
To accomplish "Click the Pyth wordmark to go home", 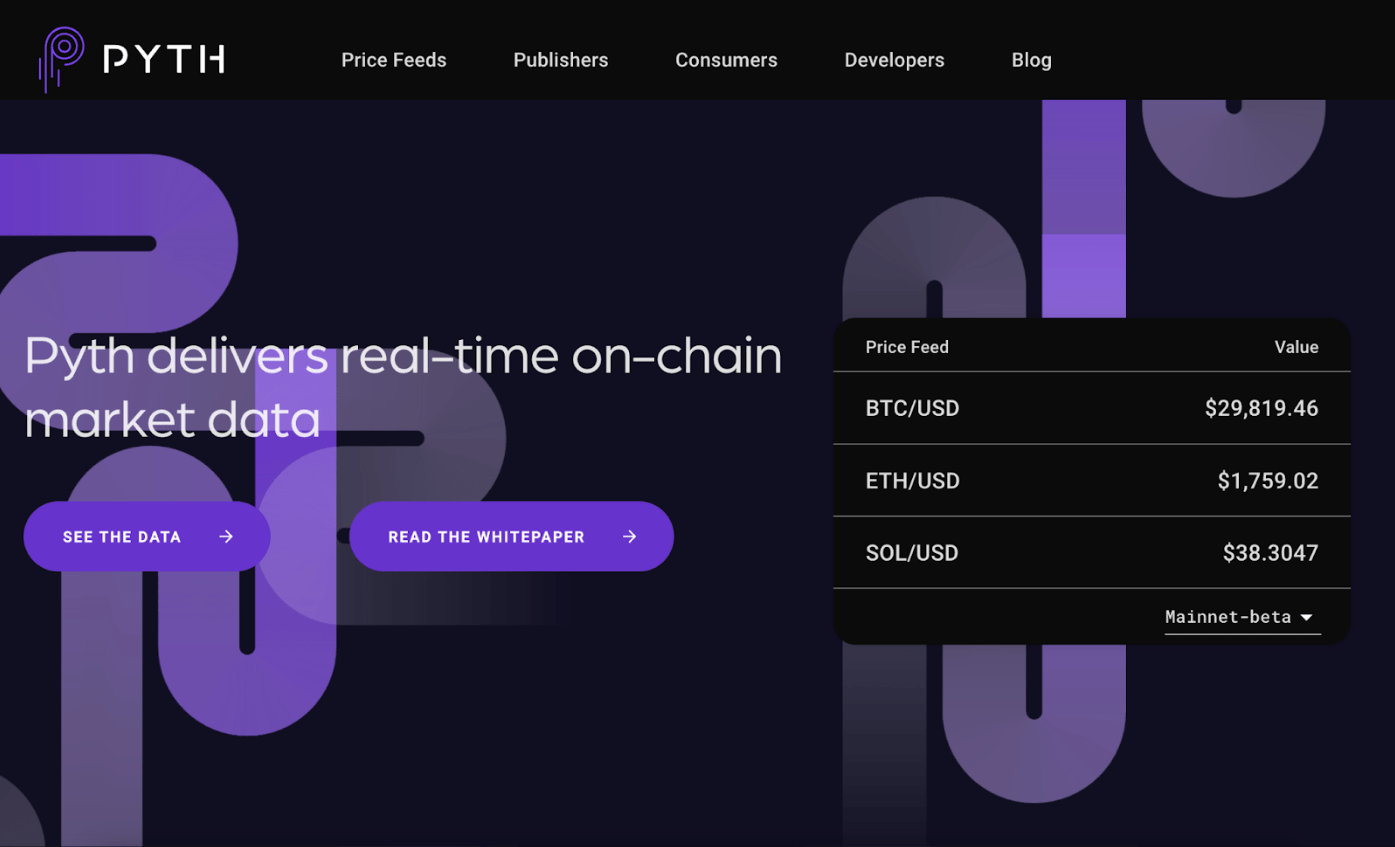I will tap(163, 59).
